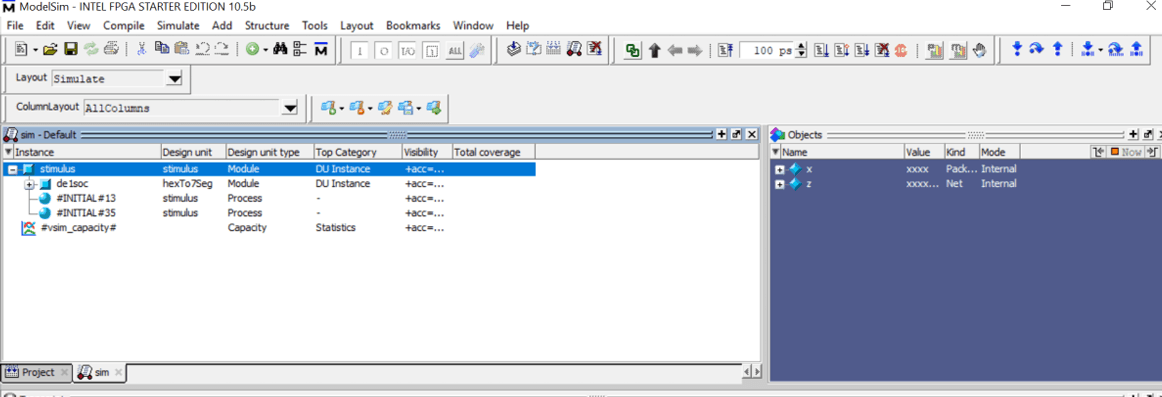The height and width of the screenshot is (397, 1162).
Task: Toggle the Inputs 'I' filter button
Action: pos(360,51)
